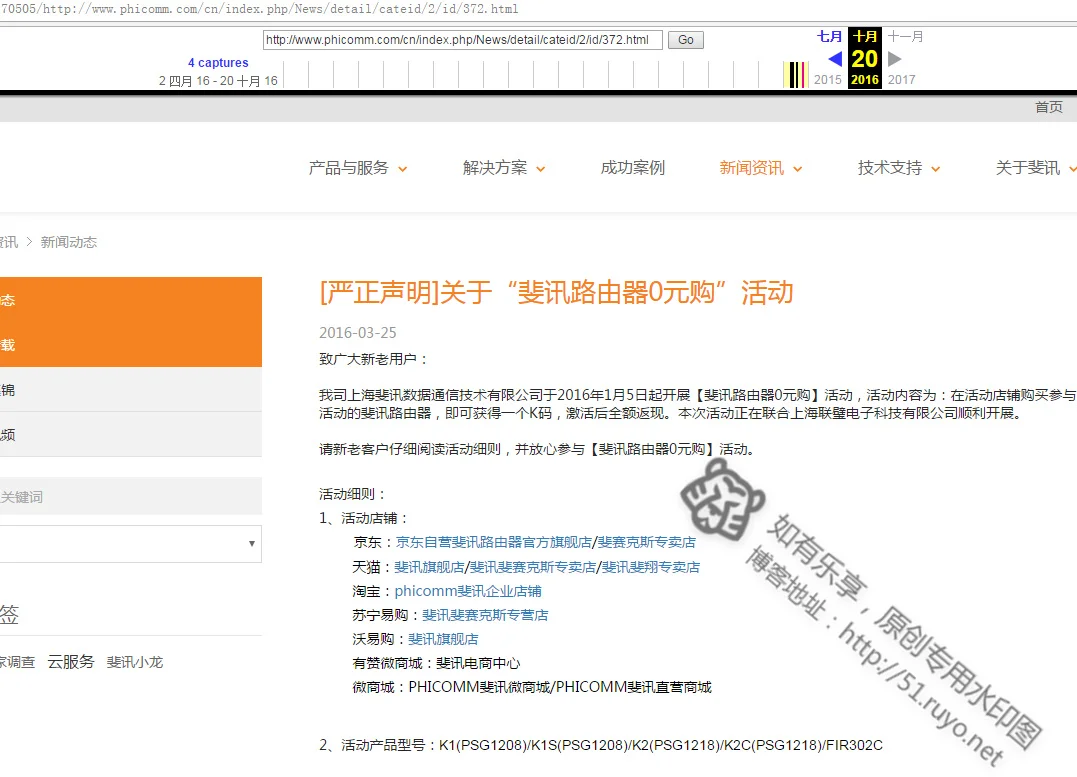Open 京东自营斐讯路由器官方旗舰店 link

click(493, 542)
